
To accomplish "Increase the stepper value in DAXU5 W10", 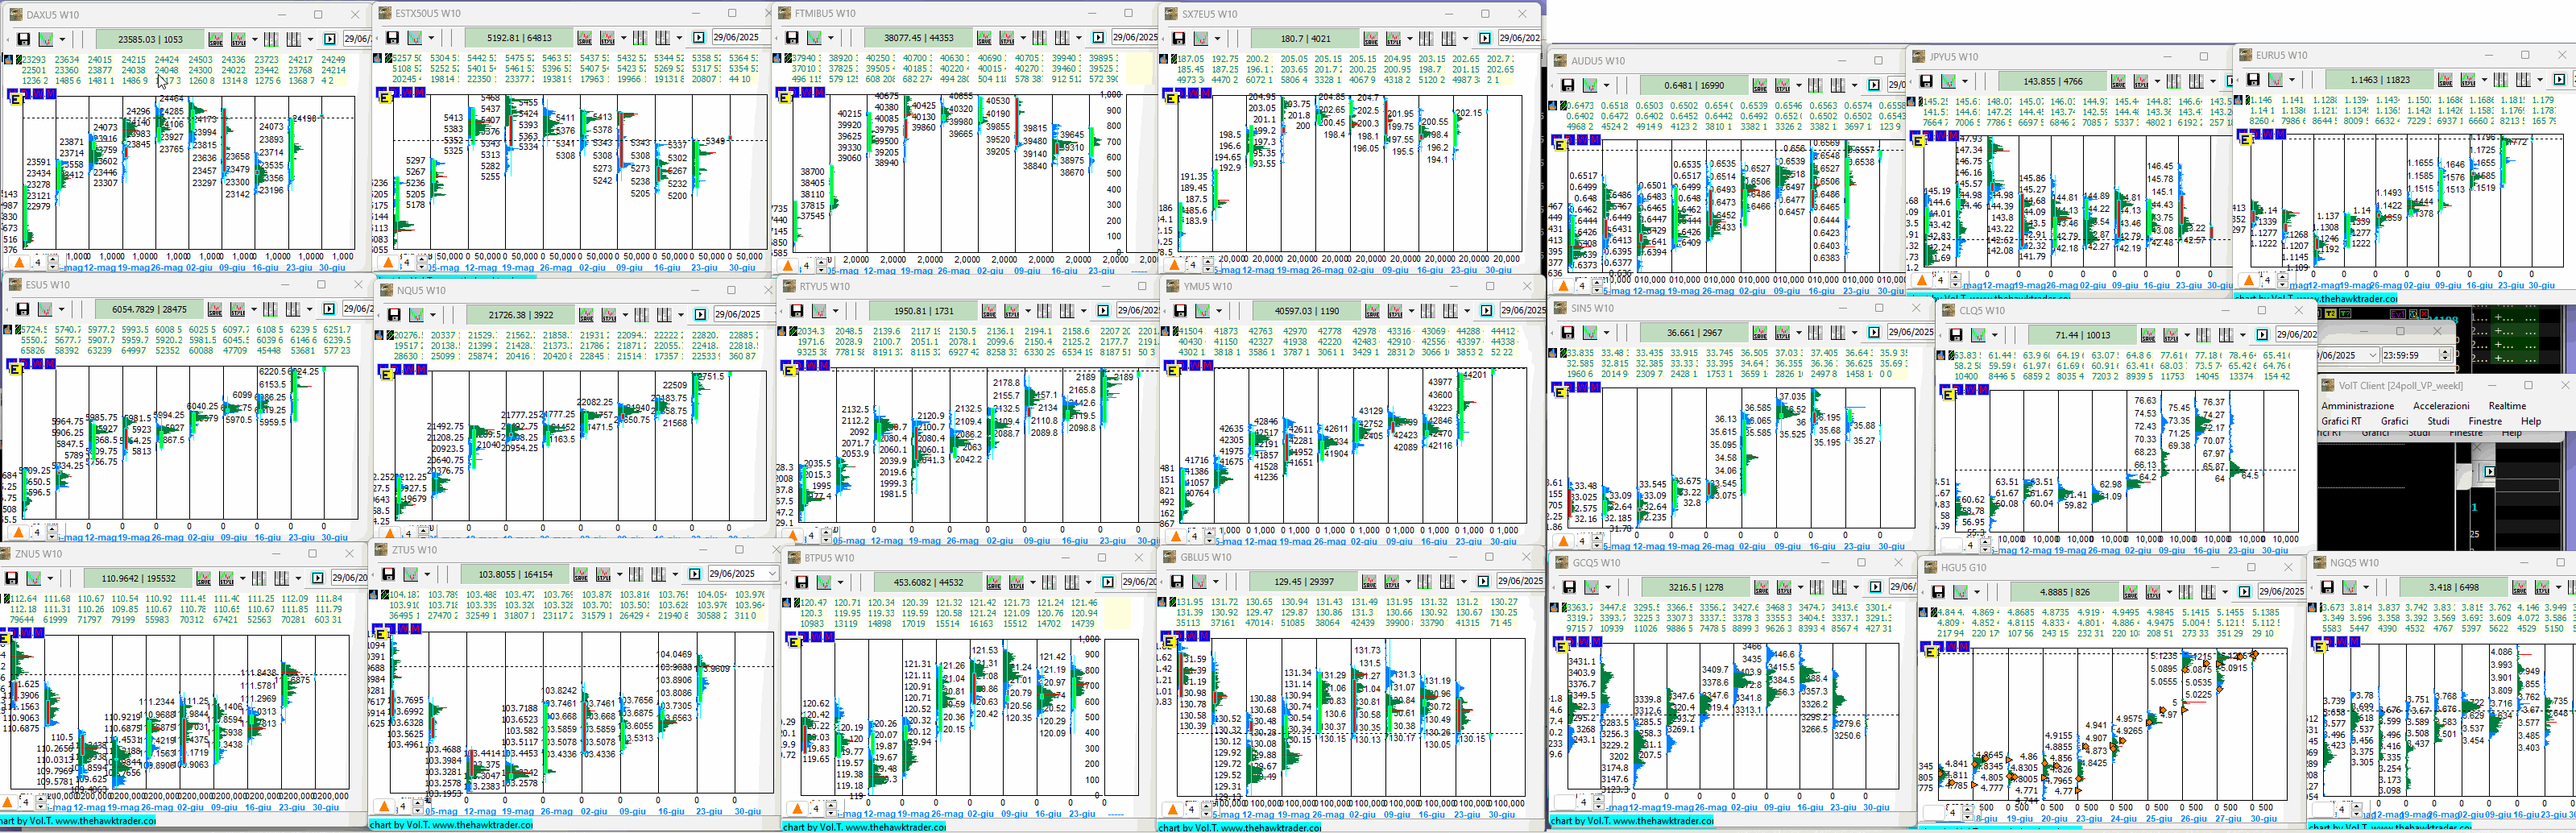I will [x=55, y=258].
